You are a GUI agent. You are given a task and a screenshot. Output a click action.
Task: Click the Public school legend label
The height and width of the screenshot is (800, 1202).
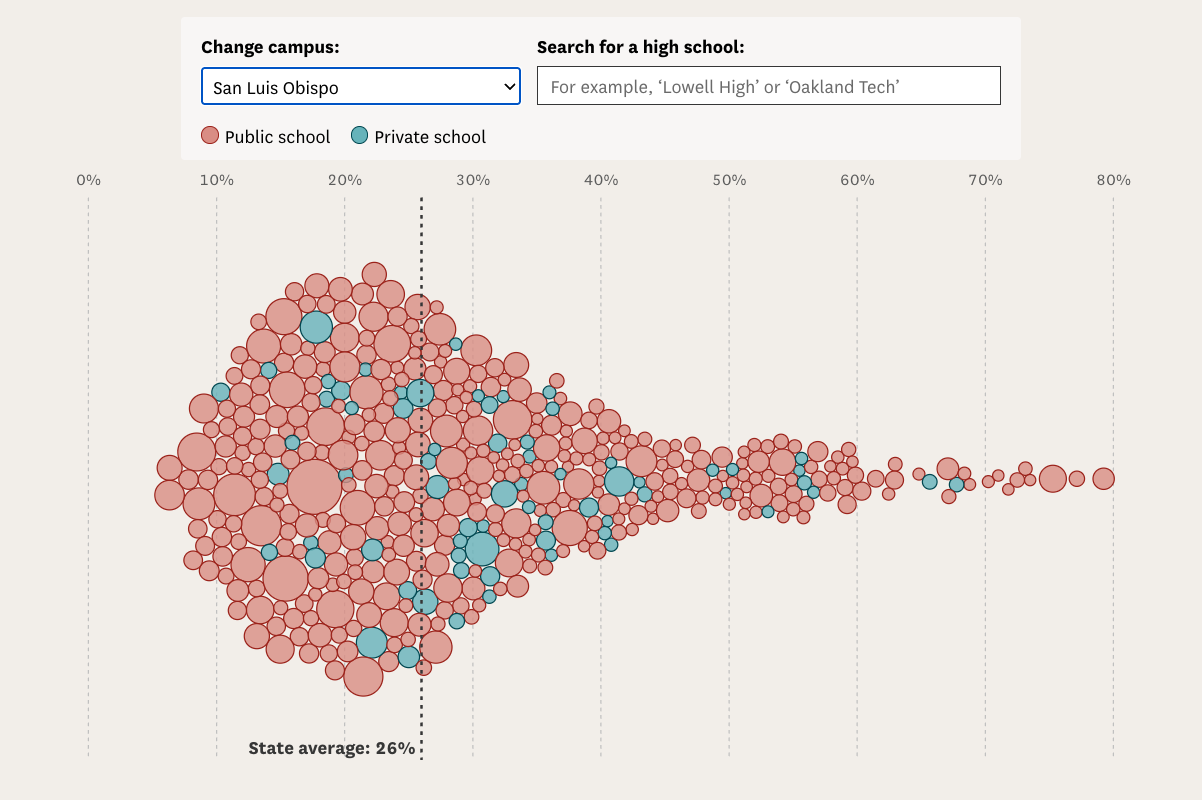(277, 137)
